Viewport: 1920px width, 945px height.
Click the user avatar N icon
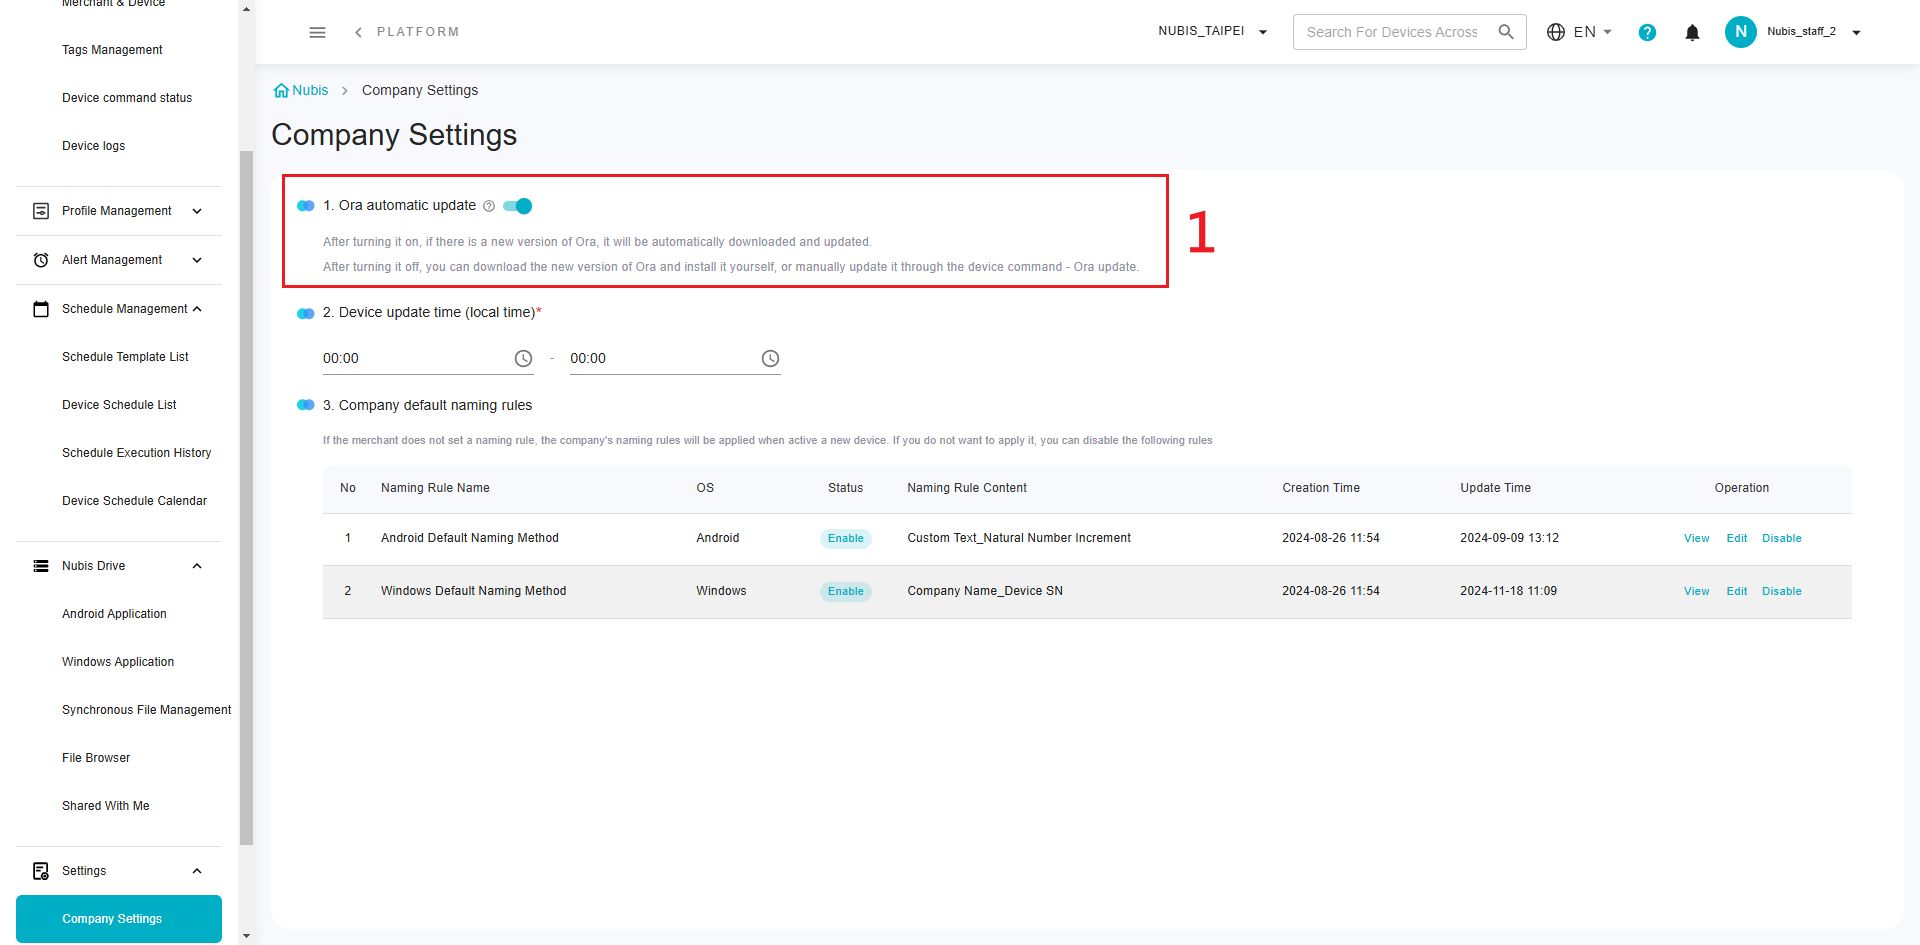click(x=1741, y=32)
